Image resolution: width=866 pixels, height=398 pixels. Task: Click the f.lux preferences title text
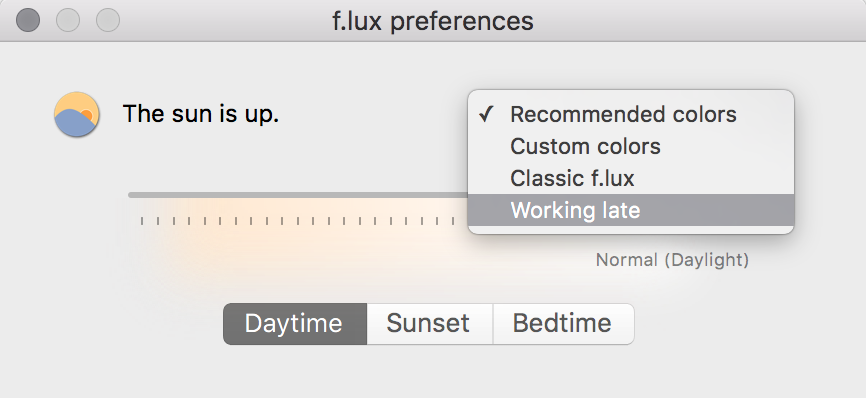(x=433, y=21)
